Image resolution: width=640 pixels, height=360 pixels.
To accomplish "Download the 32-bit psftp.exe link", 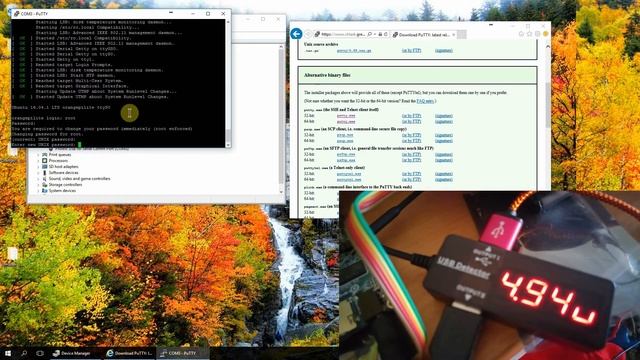I will tap(346, 155).
